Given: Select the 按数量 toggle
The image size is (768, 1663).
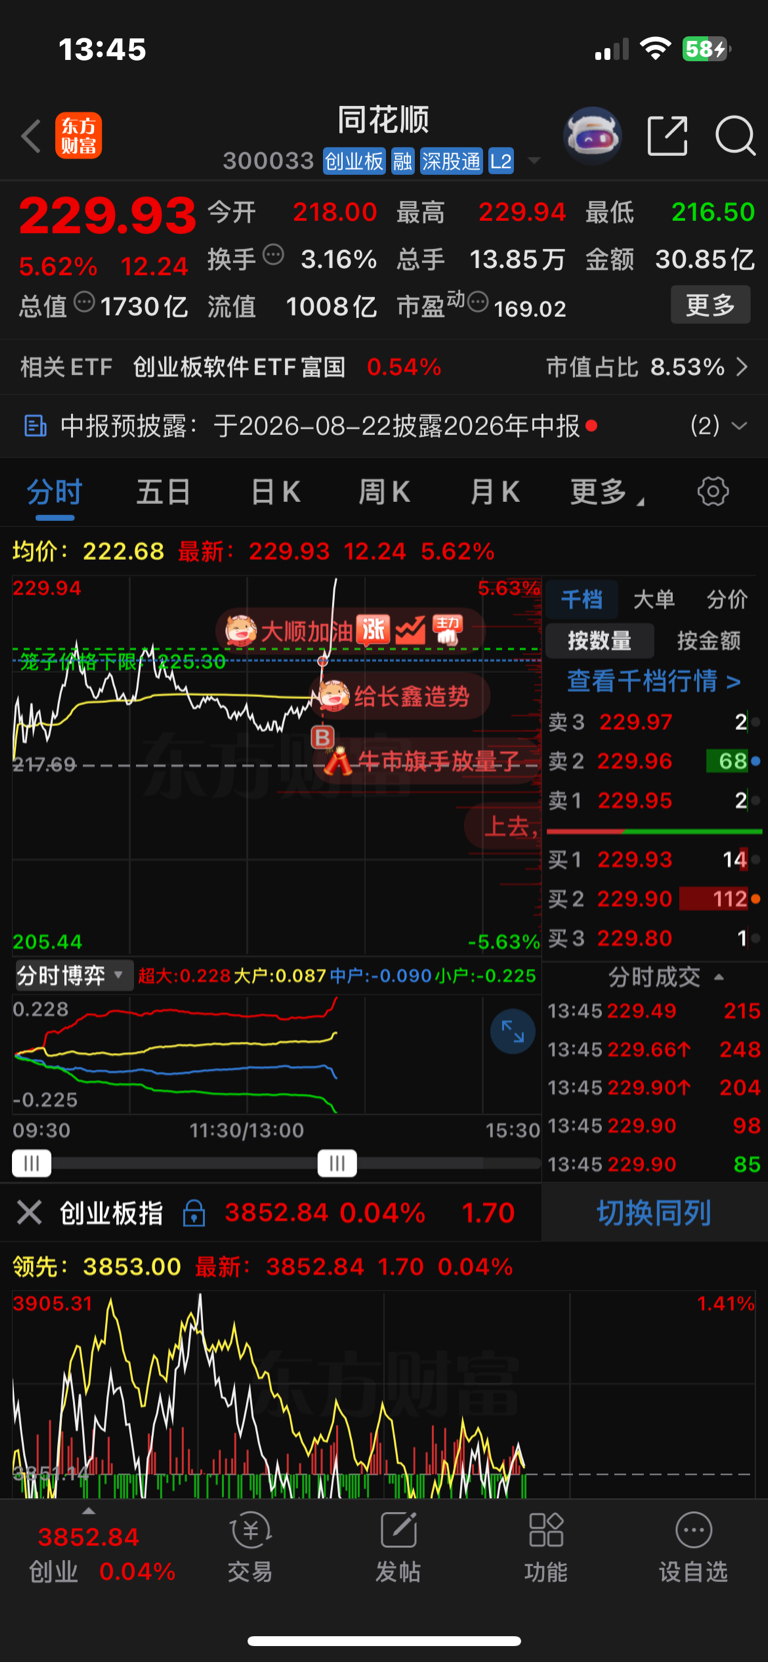Looking at the screenshot, I should click(x=600, y=641).
